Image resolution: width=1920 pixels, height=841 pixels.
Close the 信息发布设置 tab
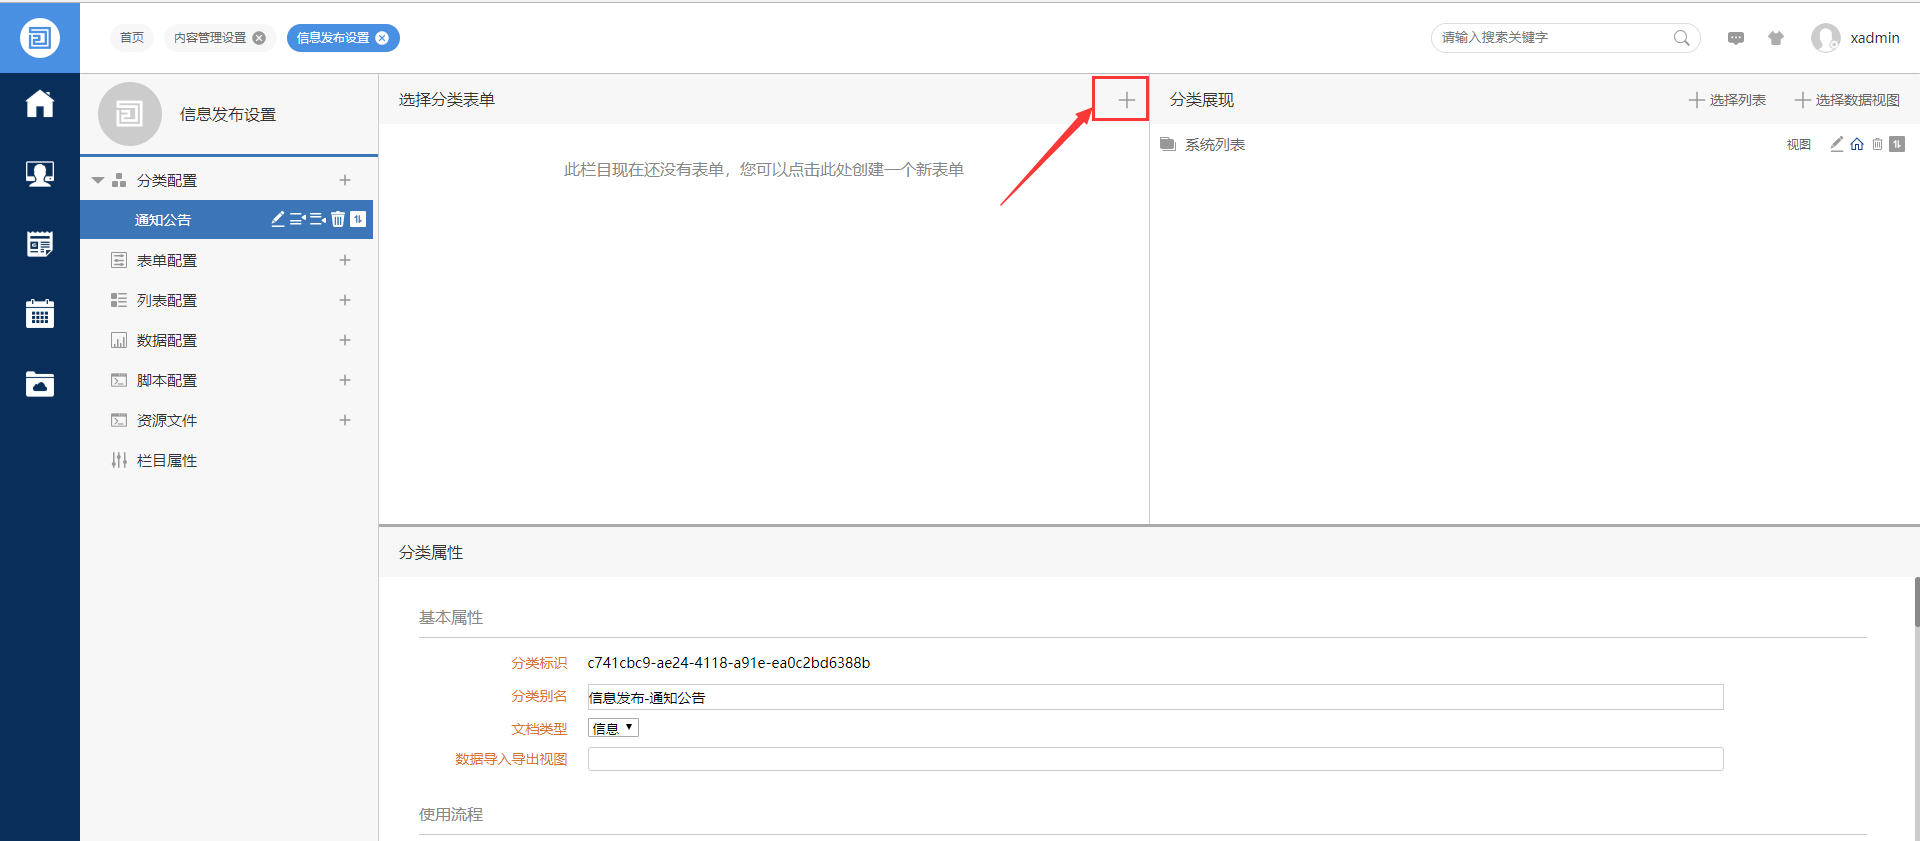tap(382, 38)
